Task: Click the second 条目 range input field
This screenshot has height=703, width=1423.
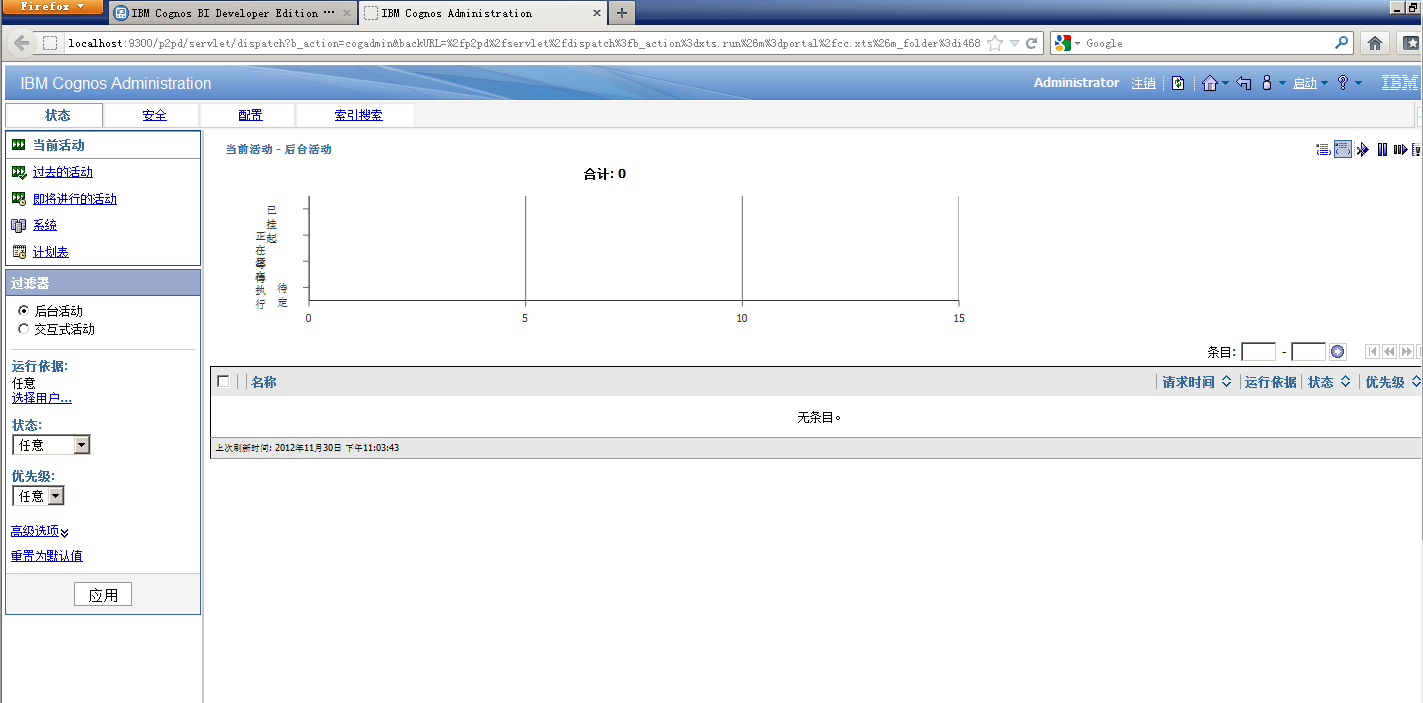Action: [1308, 352]
